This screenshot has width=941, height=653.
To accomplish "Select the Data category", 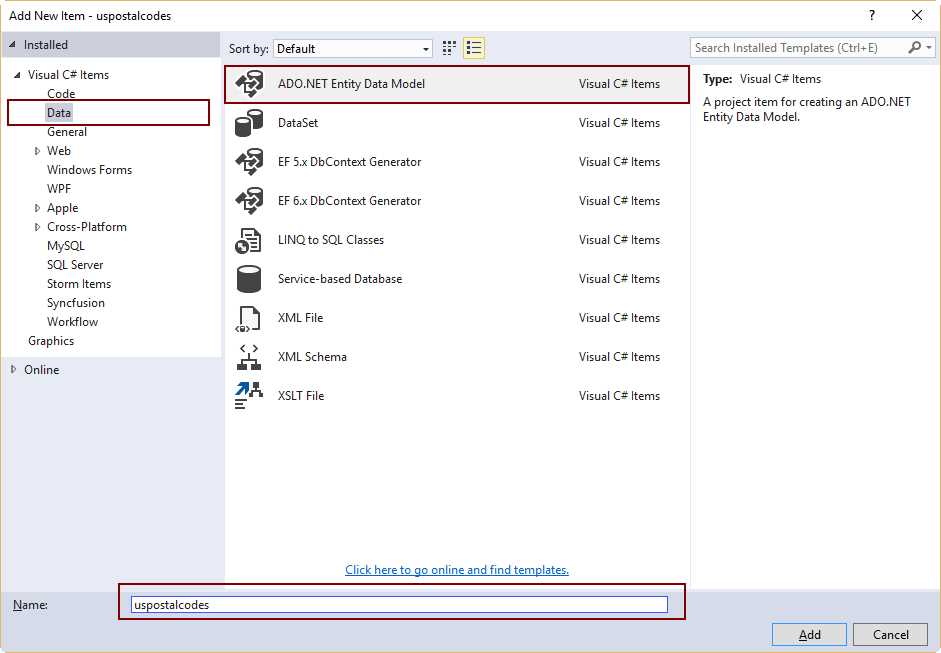I will pyautogui.click(x=59, y=112).
